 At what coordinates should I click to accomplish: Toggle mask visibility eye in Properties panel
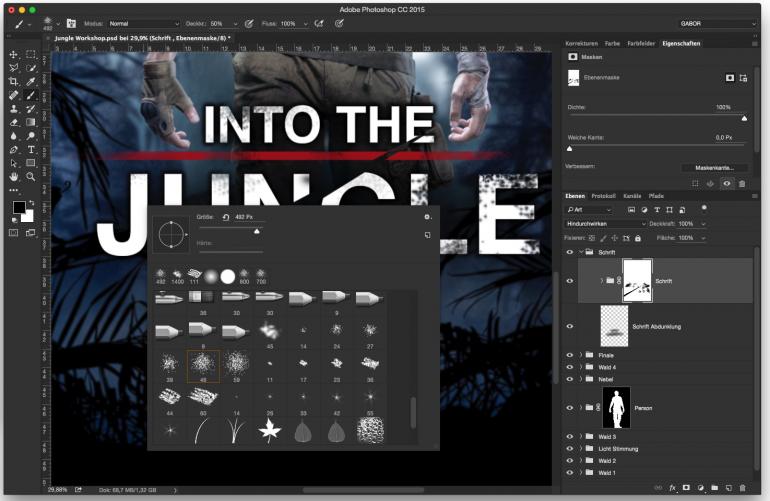727,184
